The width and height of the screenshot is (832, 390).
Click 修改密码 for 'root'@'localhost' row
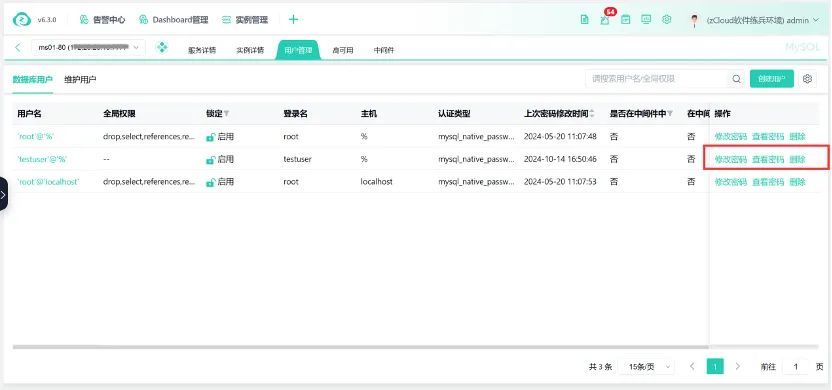click(731, 181)
